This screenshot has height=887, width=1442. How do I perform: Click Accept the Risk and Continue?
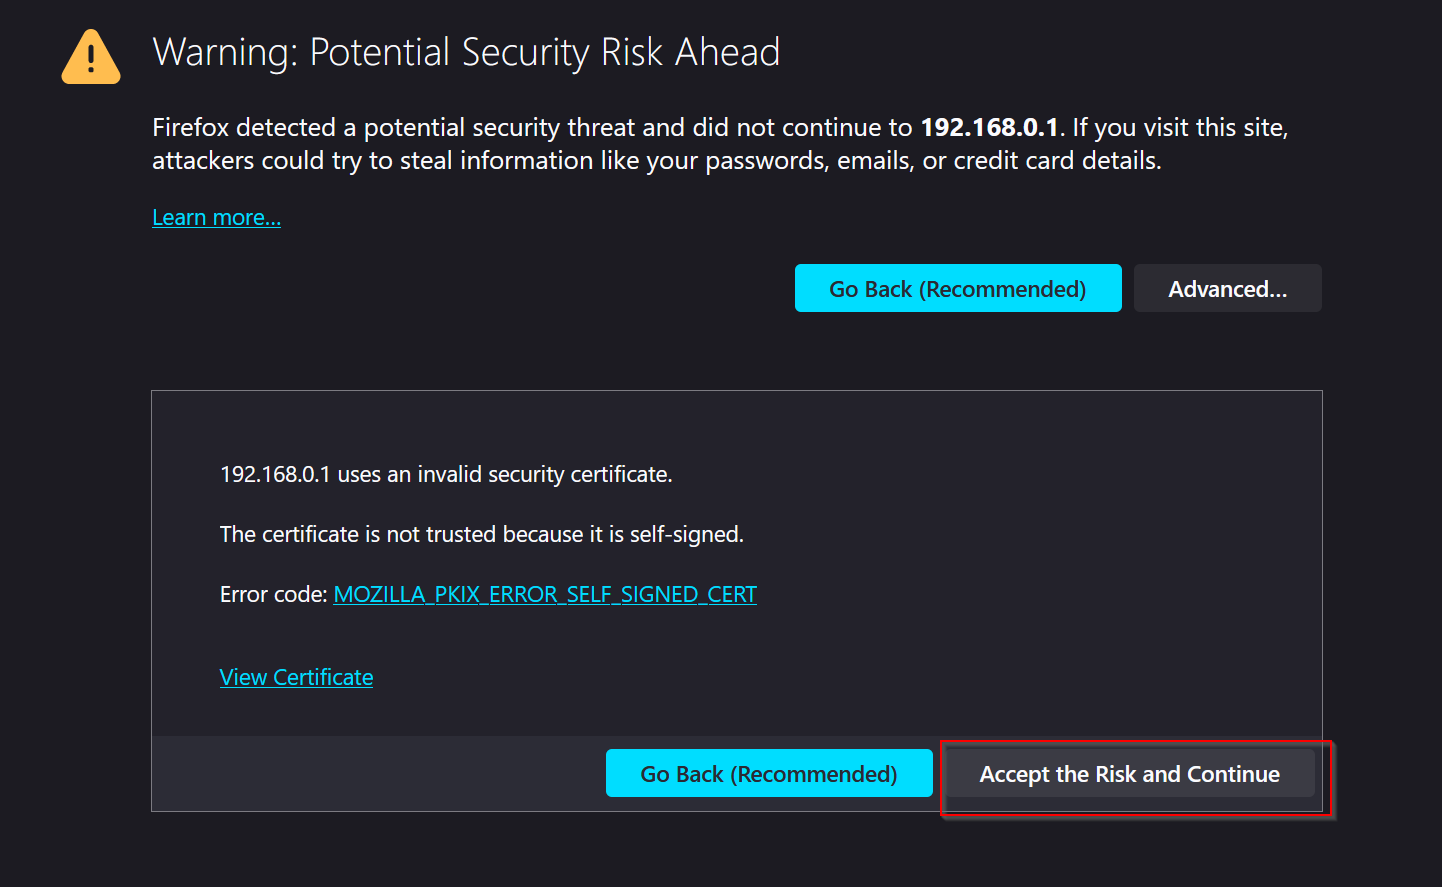pos(1130,773)
